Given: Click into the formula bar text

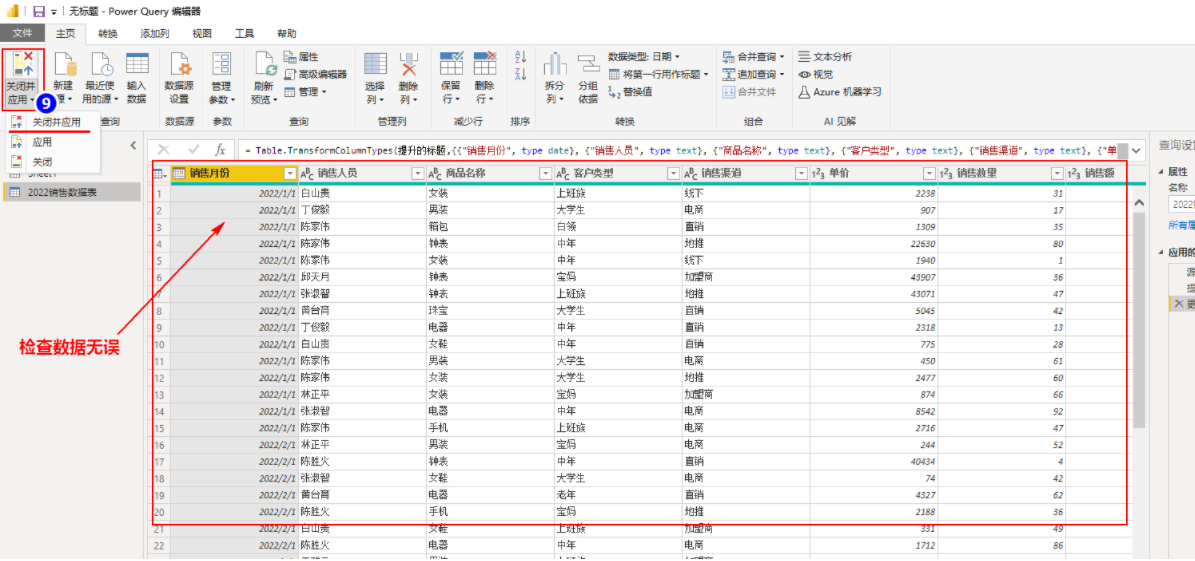Looking at the screenshot, I should (x=680, y=150).
